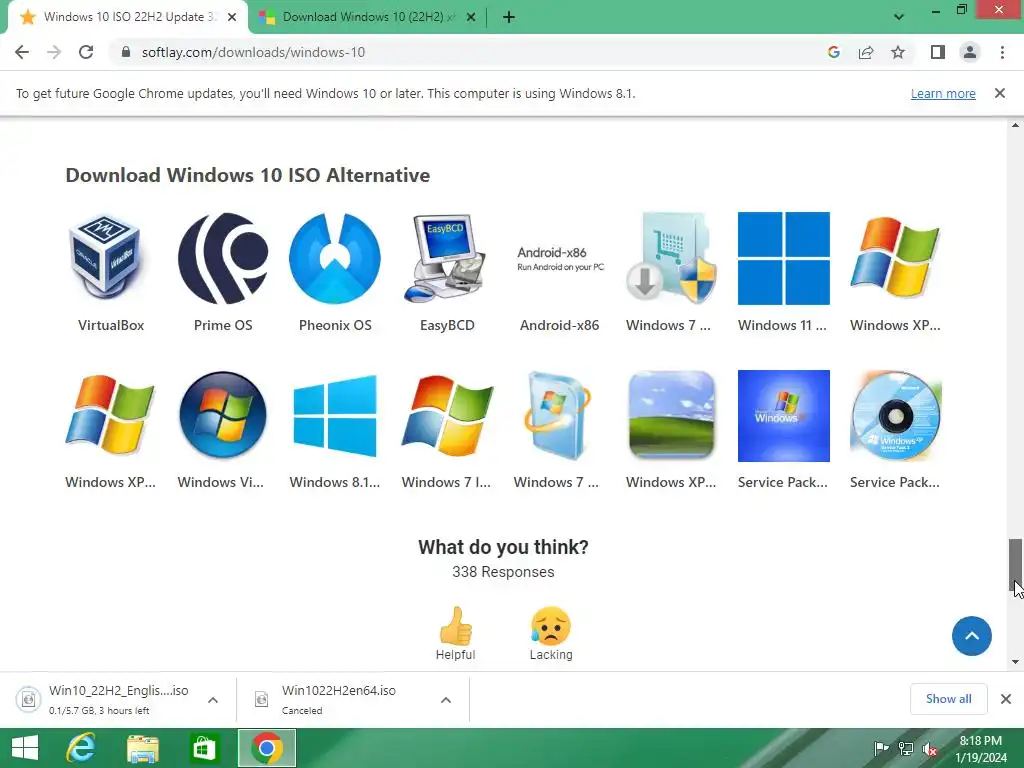Click the Helpful thumbs-up reaction

coord(455,633)
